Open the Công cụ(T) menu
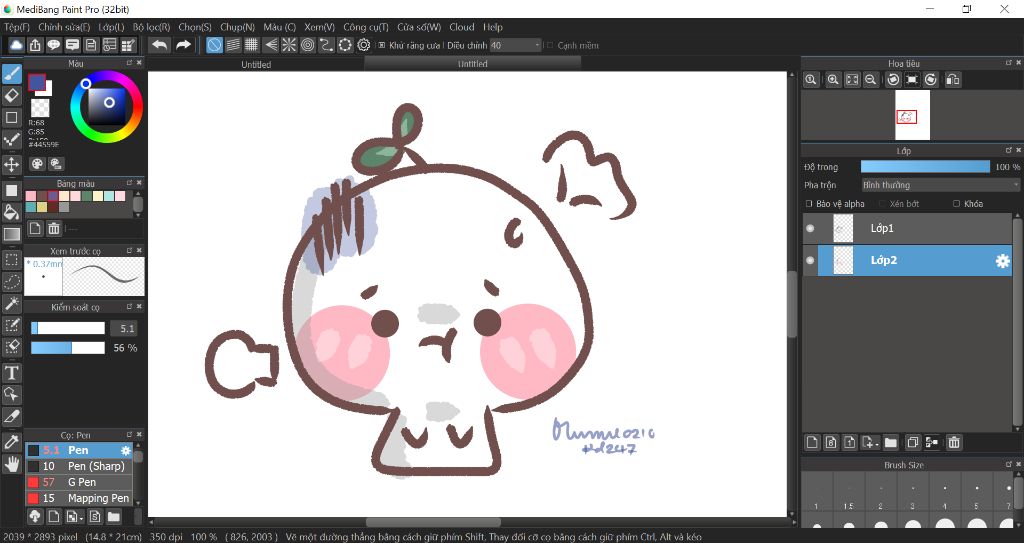This screenshot has width=1024, height=543. click(365, 27)
